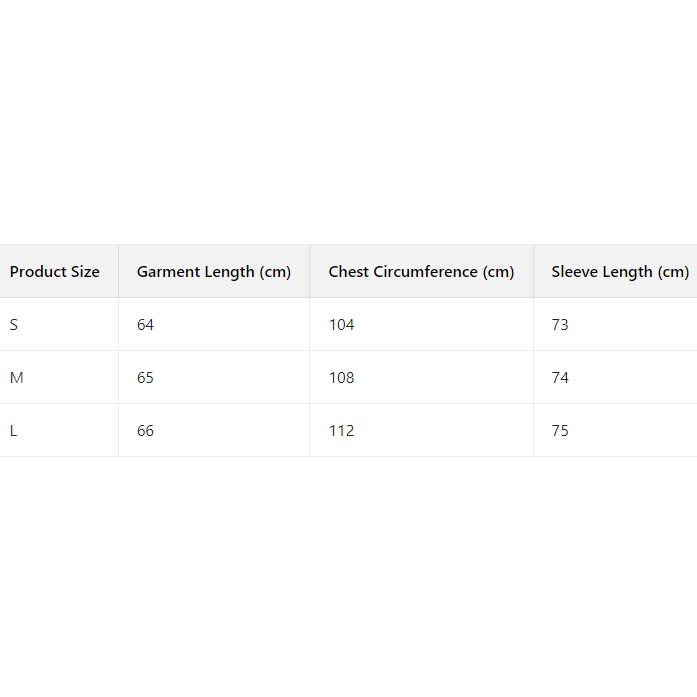Pick sleeve length value 73
This screenshot has width=697, height=697.
pyautogui.click(x=560, y=325)
